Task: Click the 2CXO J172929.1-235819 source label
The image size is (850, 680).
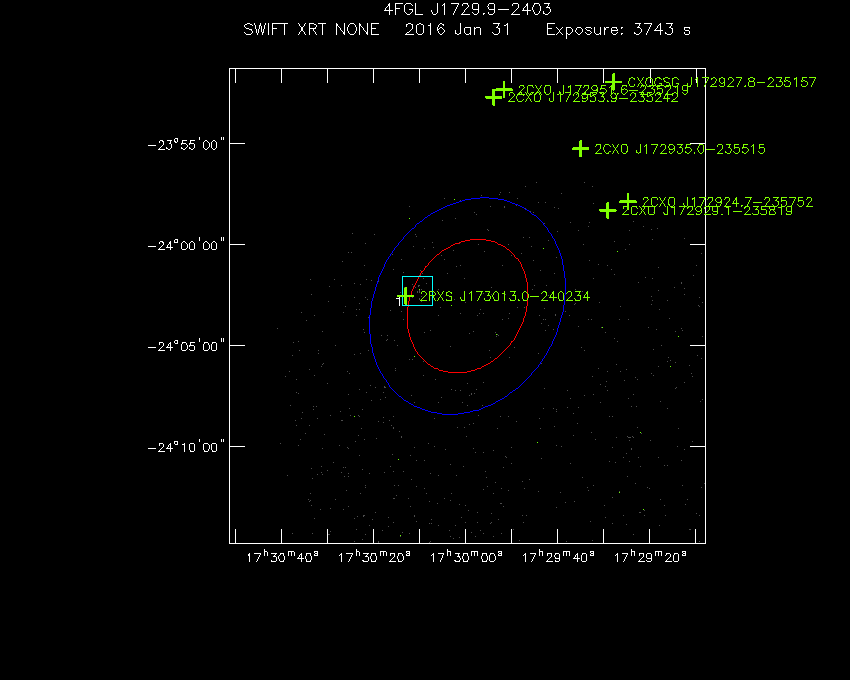Action: (707, 210)
